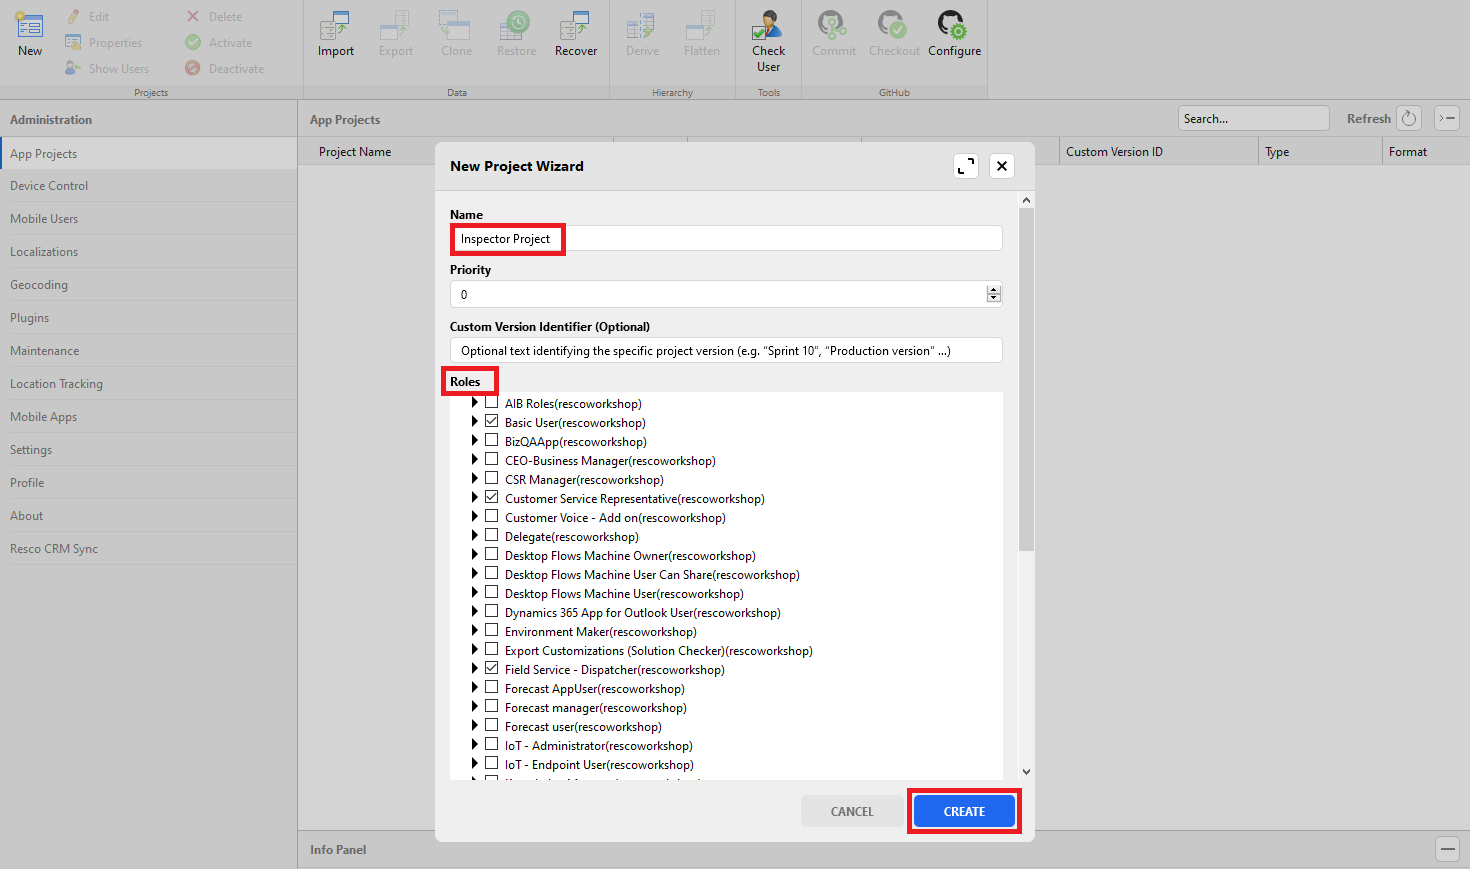Expand the Customer Service Representative node
Viewport: 1470px width, 869px height.
[x=475, y=498]
